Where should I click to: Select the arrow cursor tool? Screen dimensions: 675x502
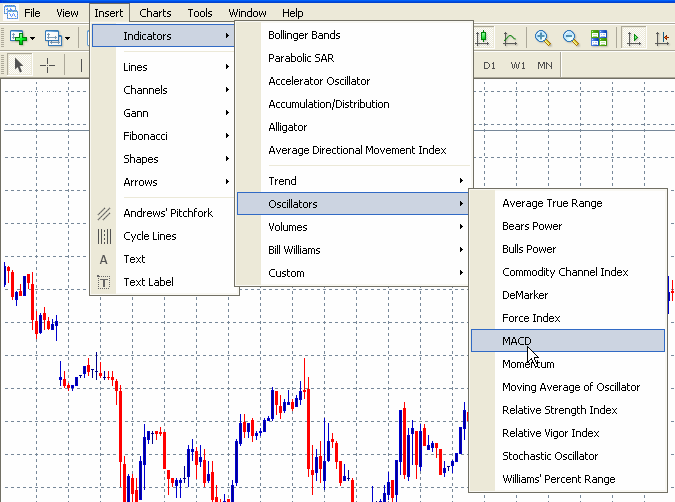pyautogui.click(x=19, y=65)
